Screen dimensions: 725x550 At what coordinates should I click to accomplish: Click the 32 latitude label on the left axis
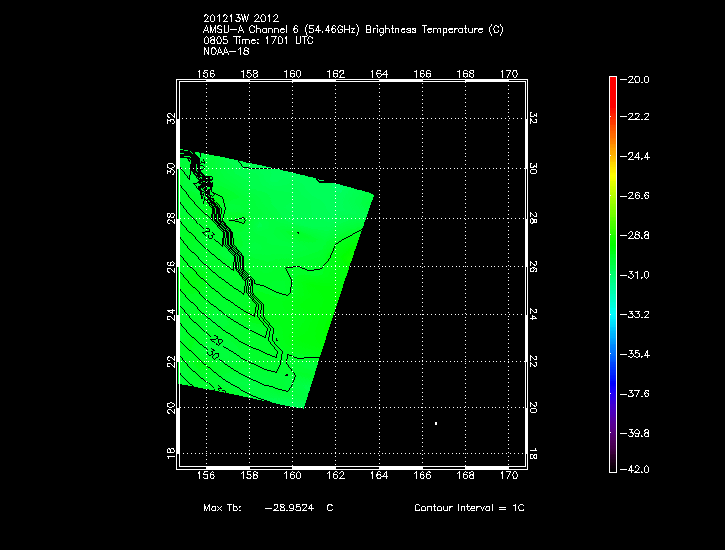[x=171, y=118]
